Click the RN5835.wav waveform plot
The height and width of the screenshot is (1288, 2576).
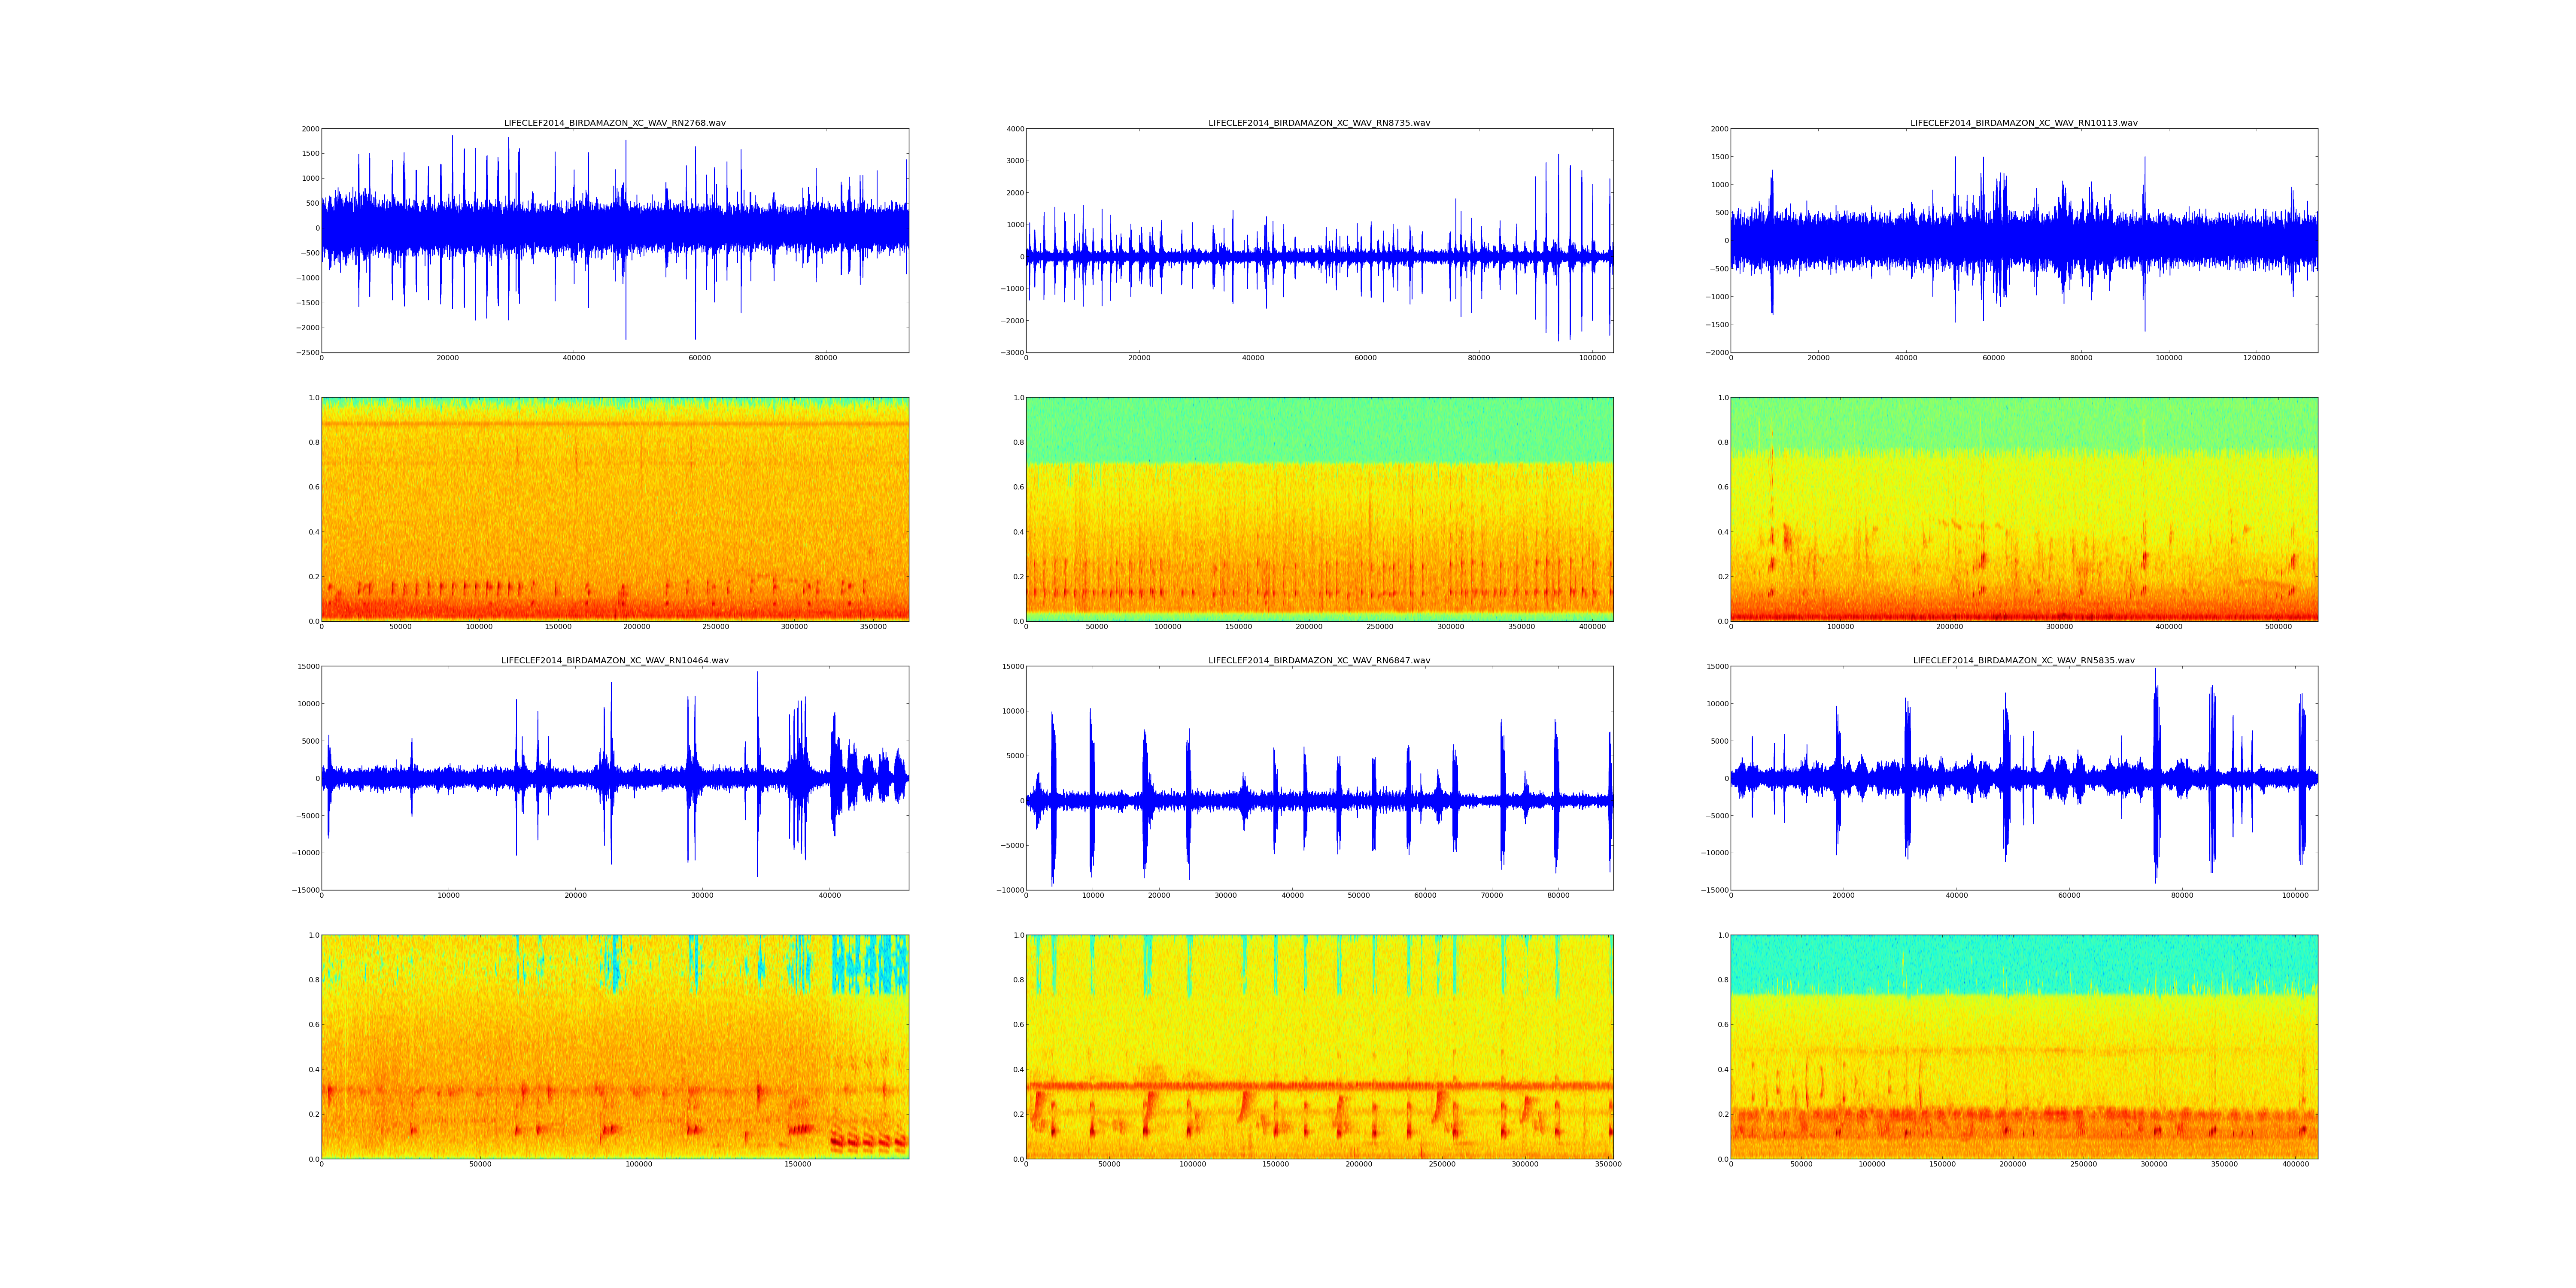click(2024, 778)
